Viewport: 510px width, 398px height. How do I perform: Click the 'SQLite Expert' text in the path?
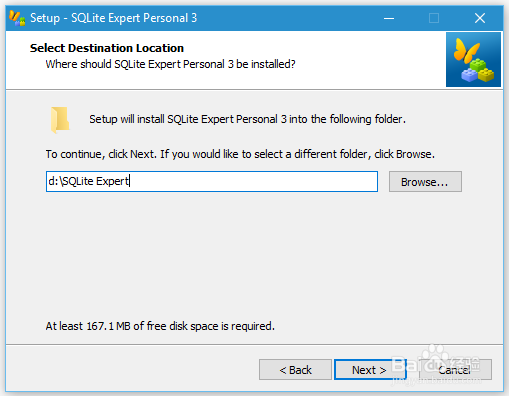coord(95,181)
